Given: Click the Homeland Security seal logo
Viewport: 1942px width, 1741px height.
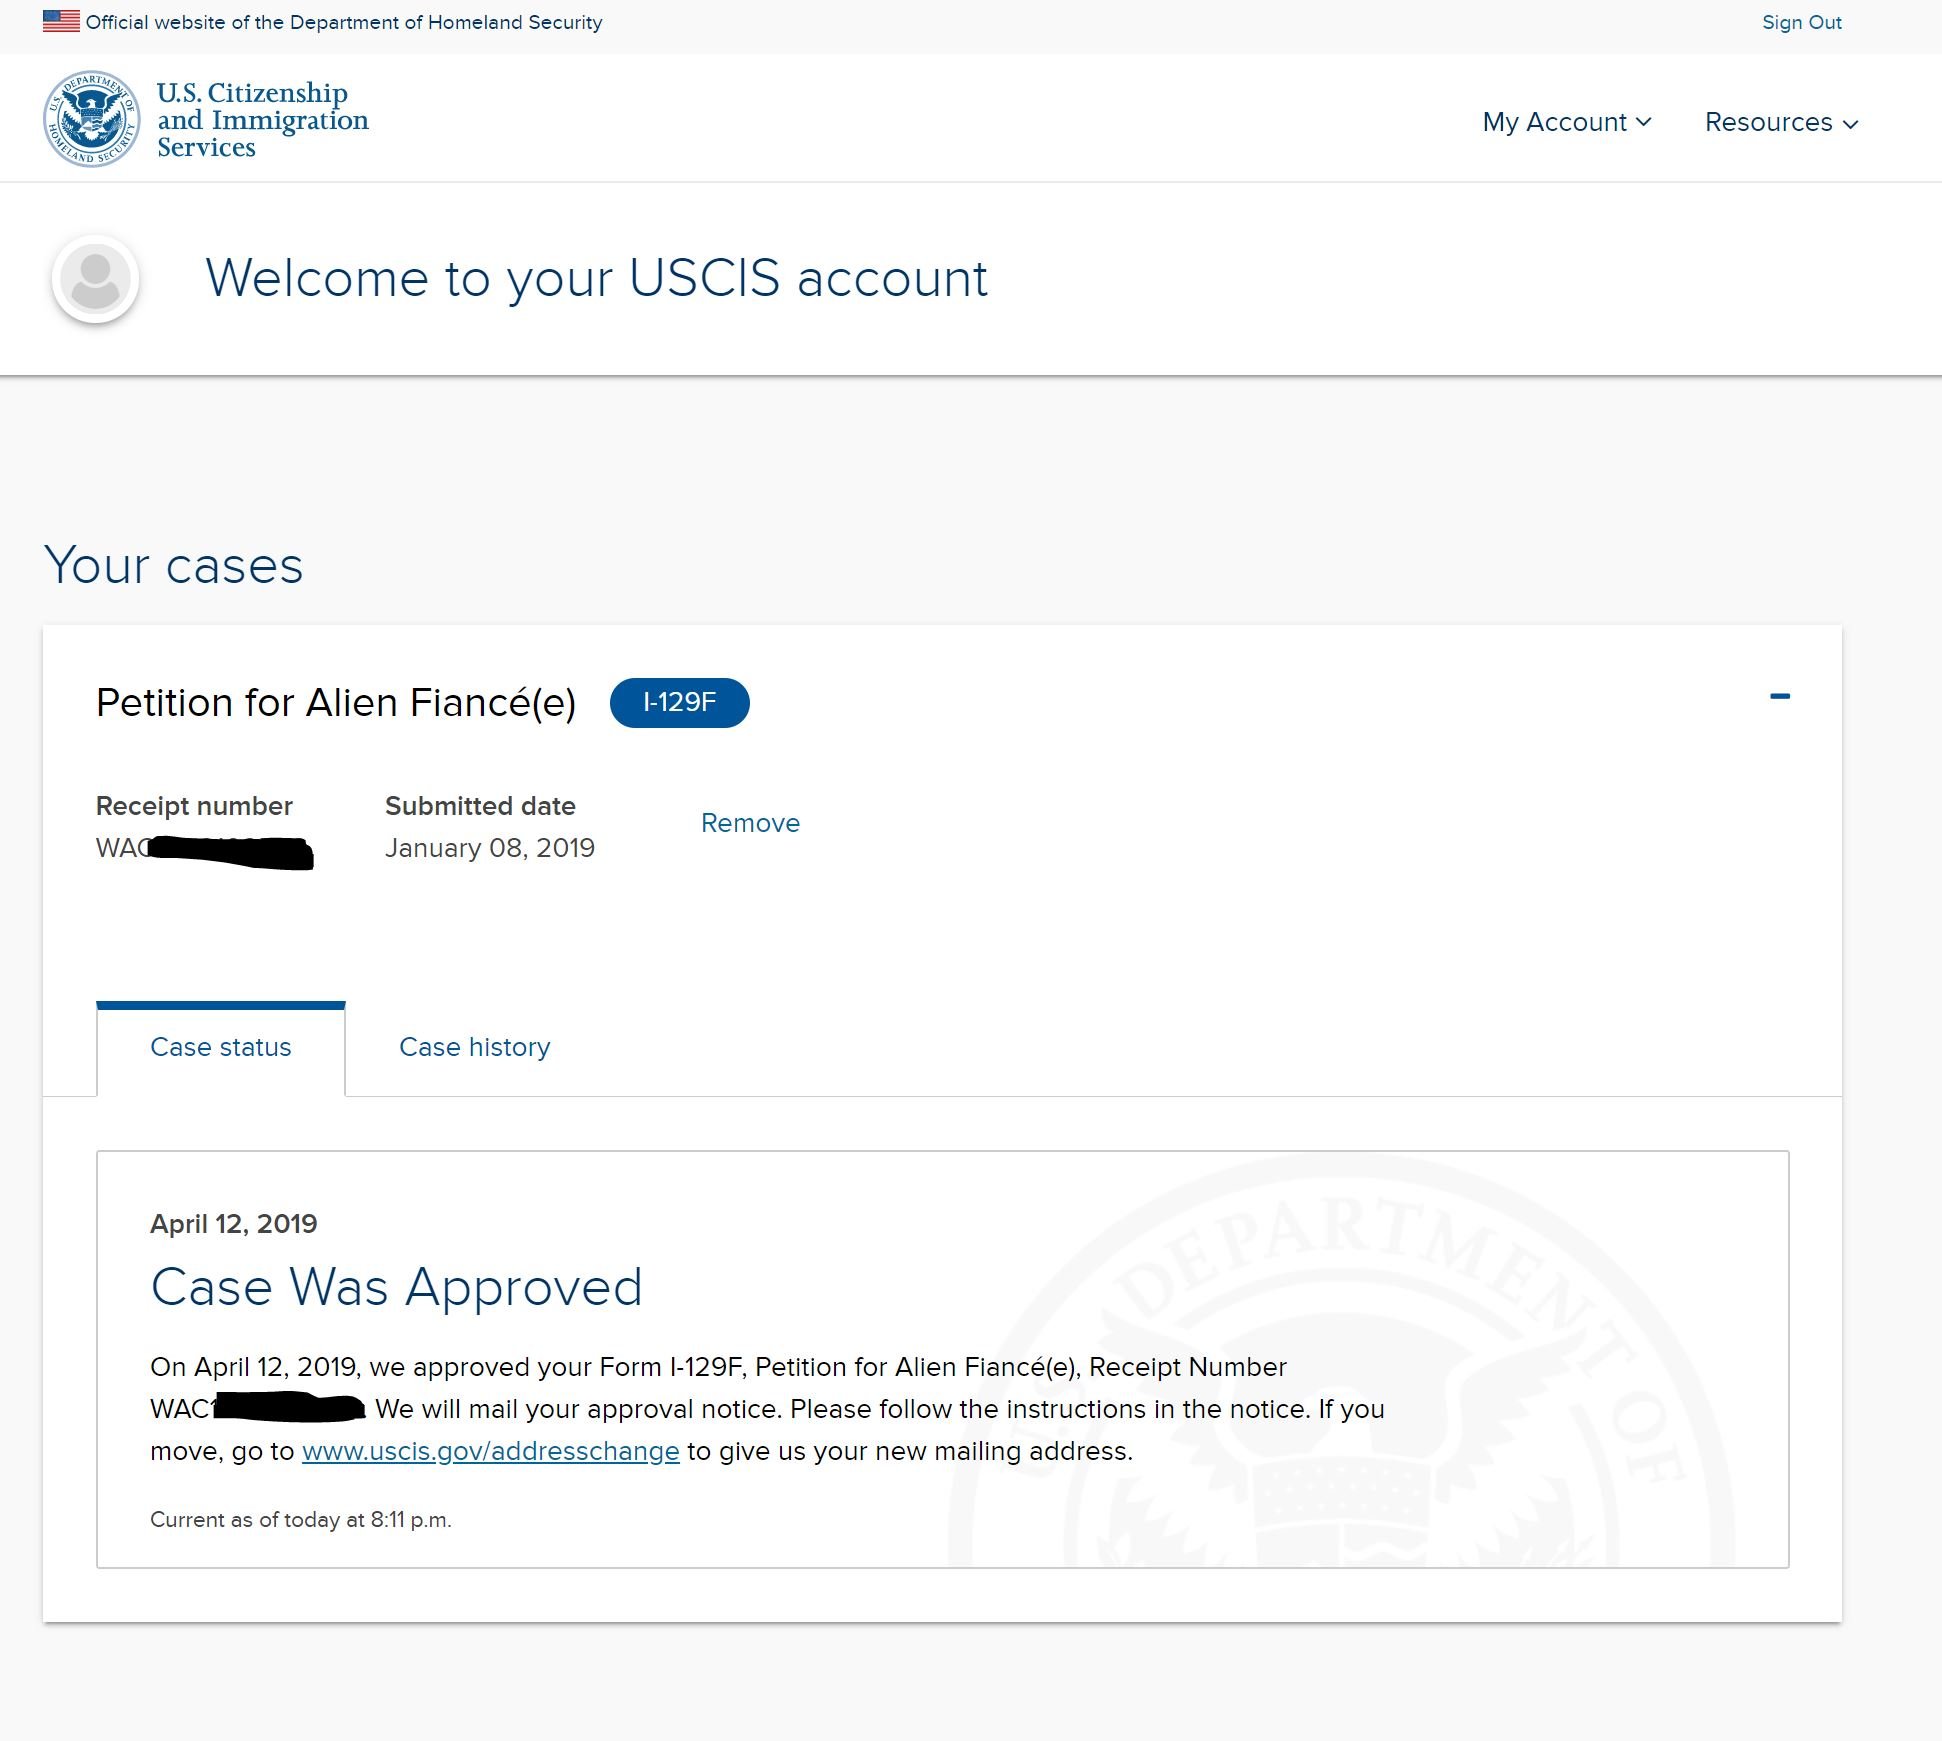Looking at the screenshot, I should (92, 119).
